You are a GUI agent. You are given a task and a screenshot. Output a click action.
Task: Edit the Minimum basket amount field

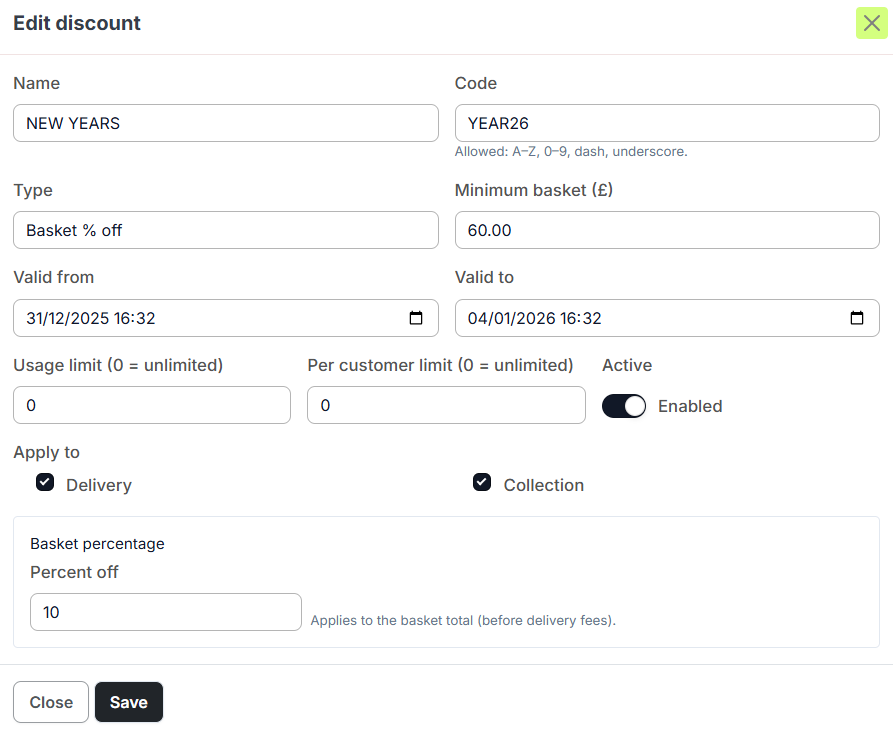[x=667, y=230]
